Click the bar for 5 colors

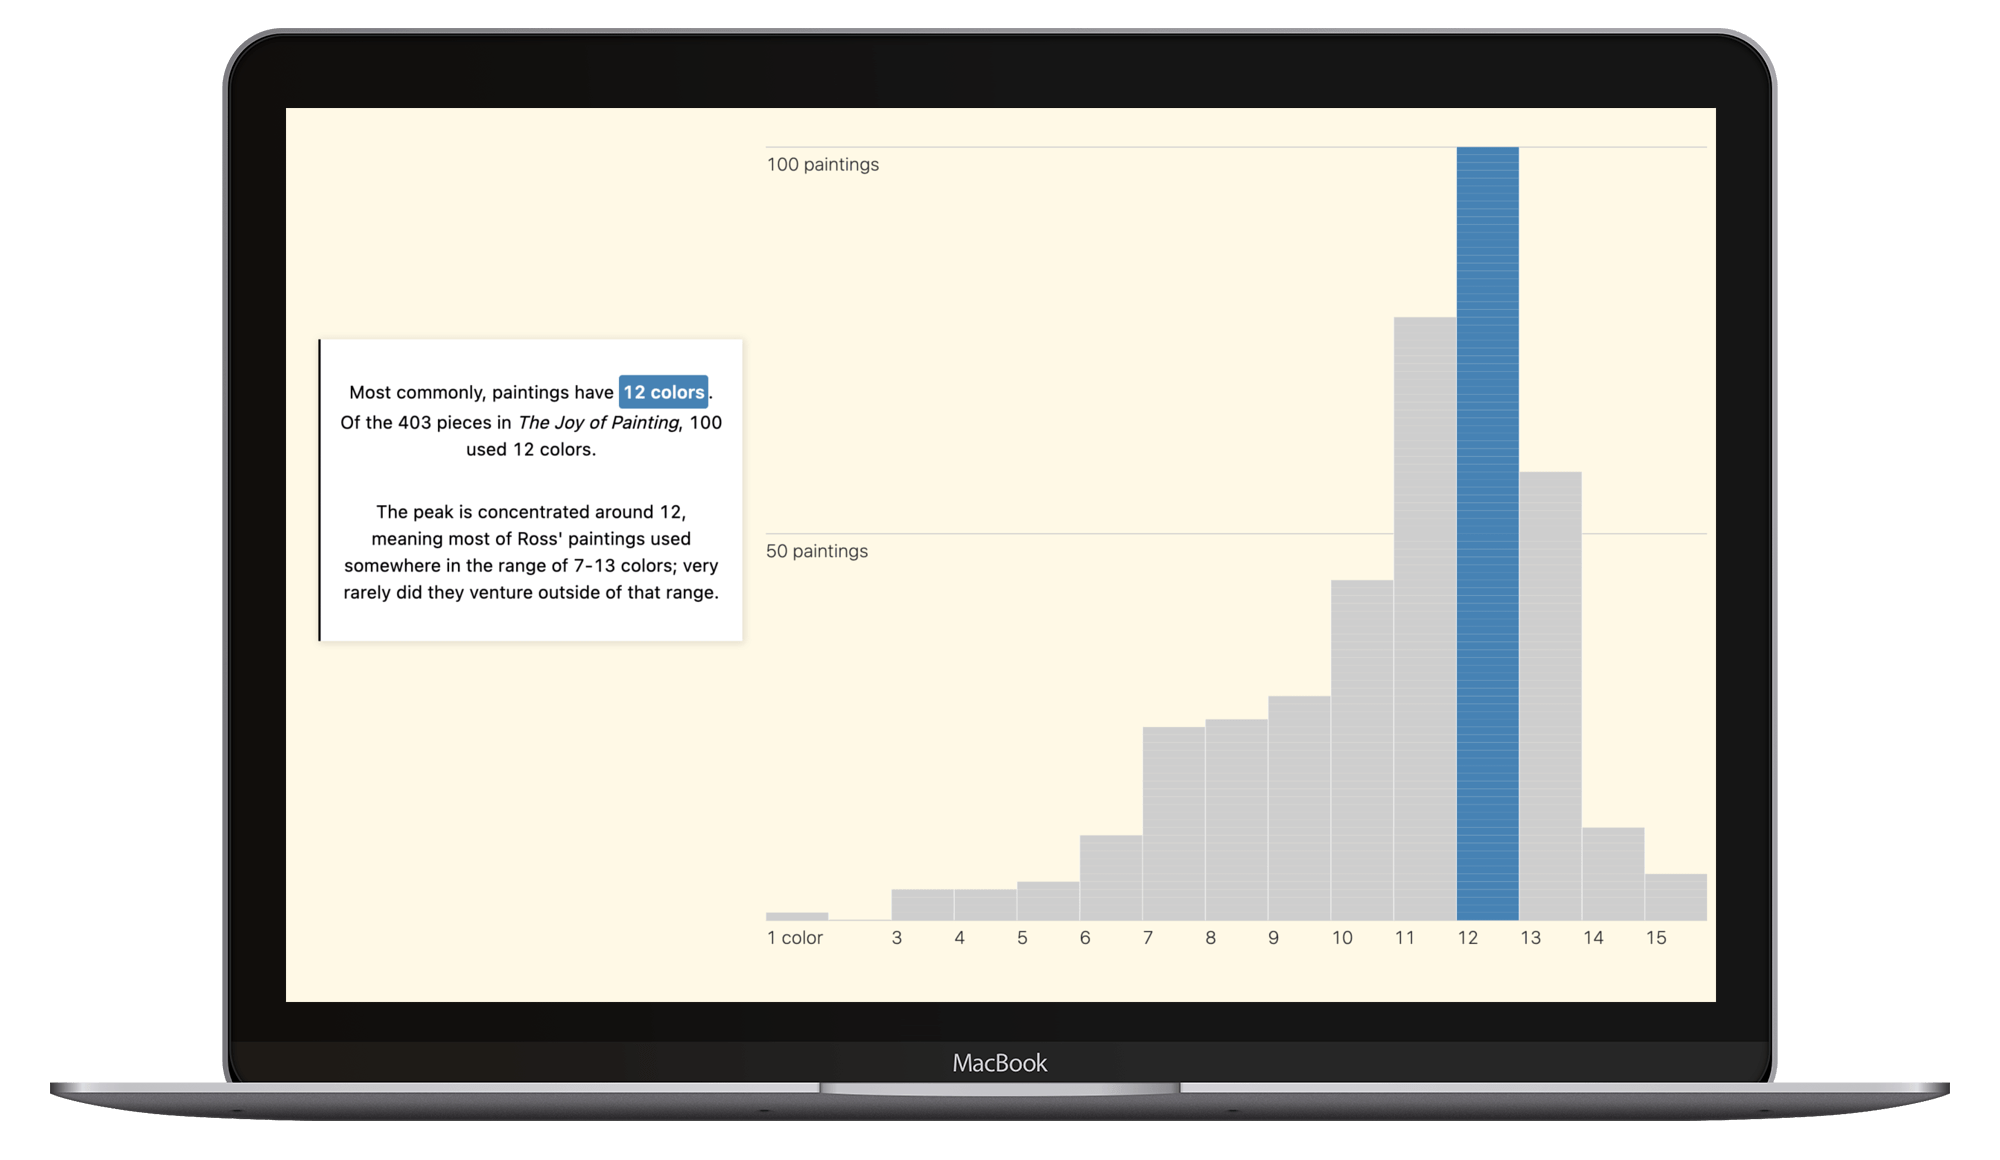pyautogui.click(x=1048, y=900)
